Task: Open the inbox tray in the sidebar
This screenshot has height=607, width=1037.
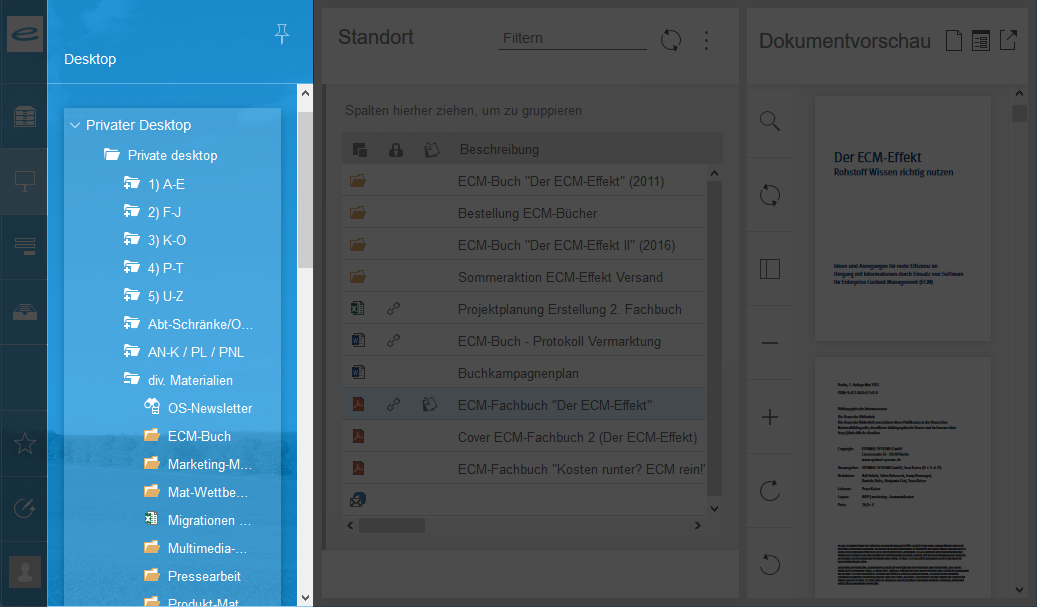Action: point(25,311)
